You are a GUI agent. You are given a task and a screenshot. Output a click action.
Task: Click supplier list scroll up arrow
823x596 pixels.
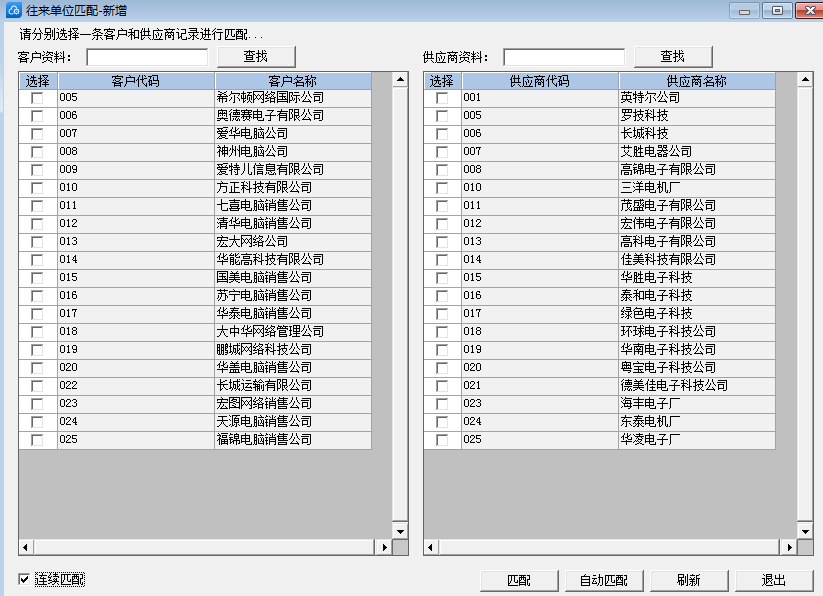click(x=805, y=80)
